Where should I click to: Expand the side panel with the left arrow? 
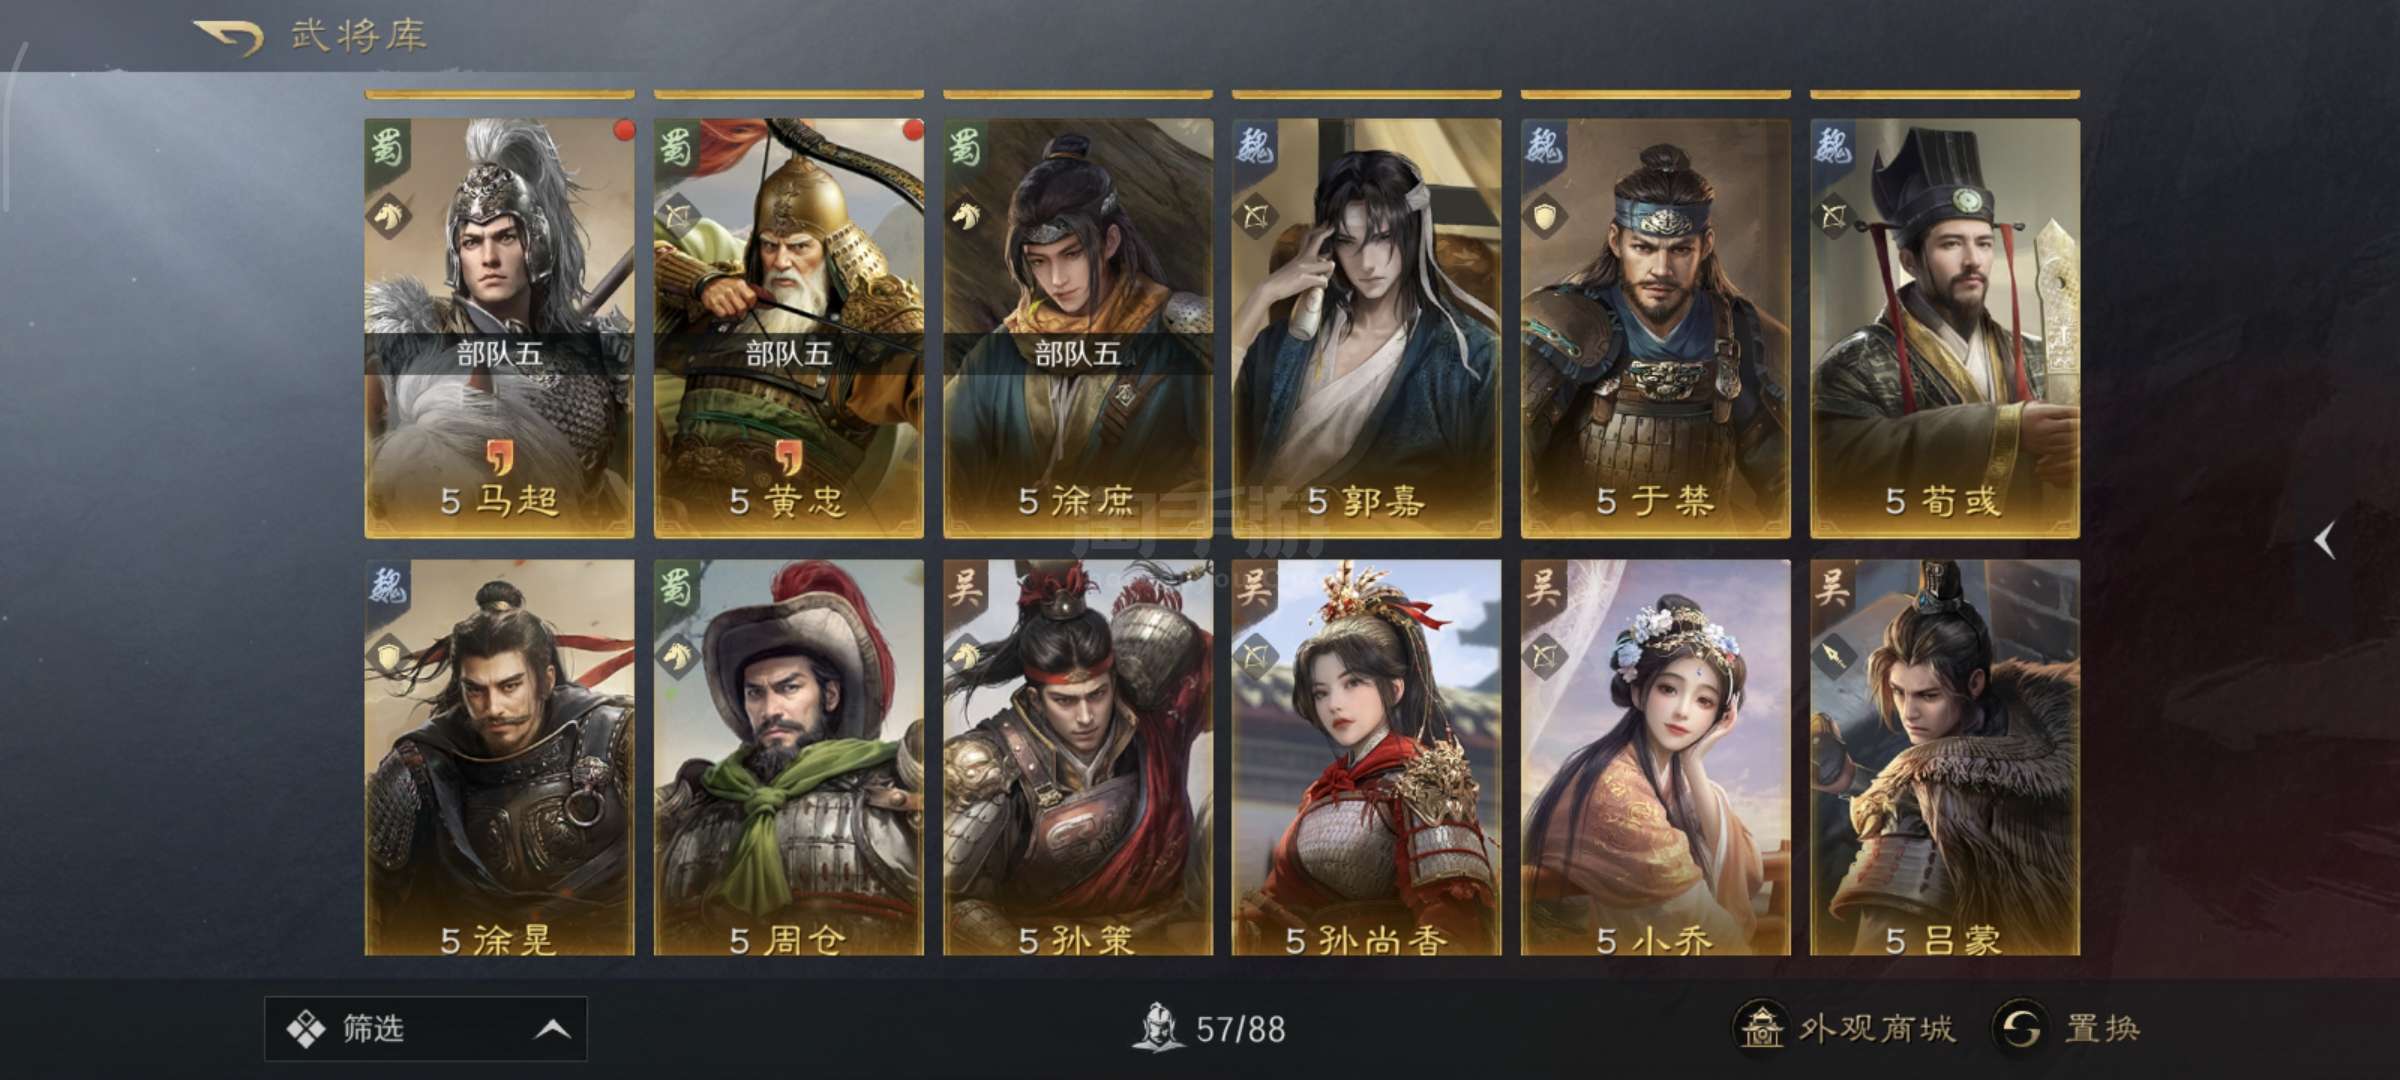pos(2325,541)
